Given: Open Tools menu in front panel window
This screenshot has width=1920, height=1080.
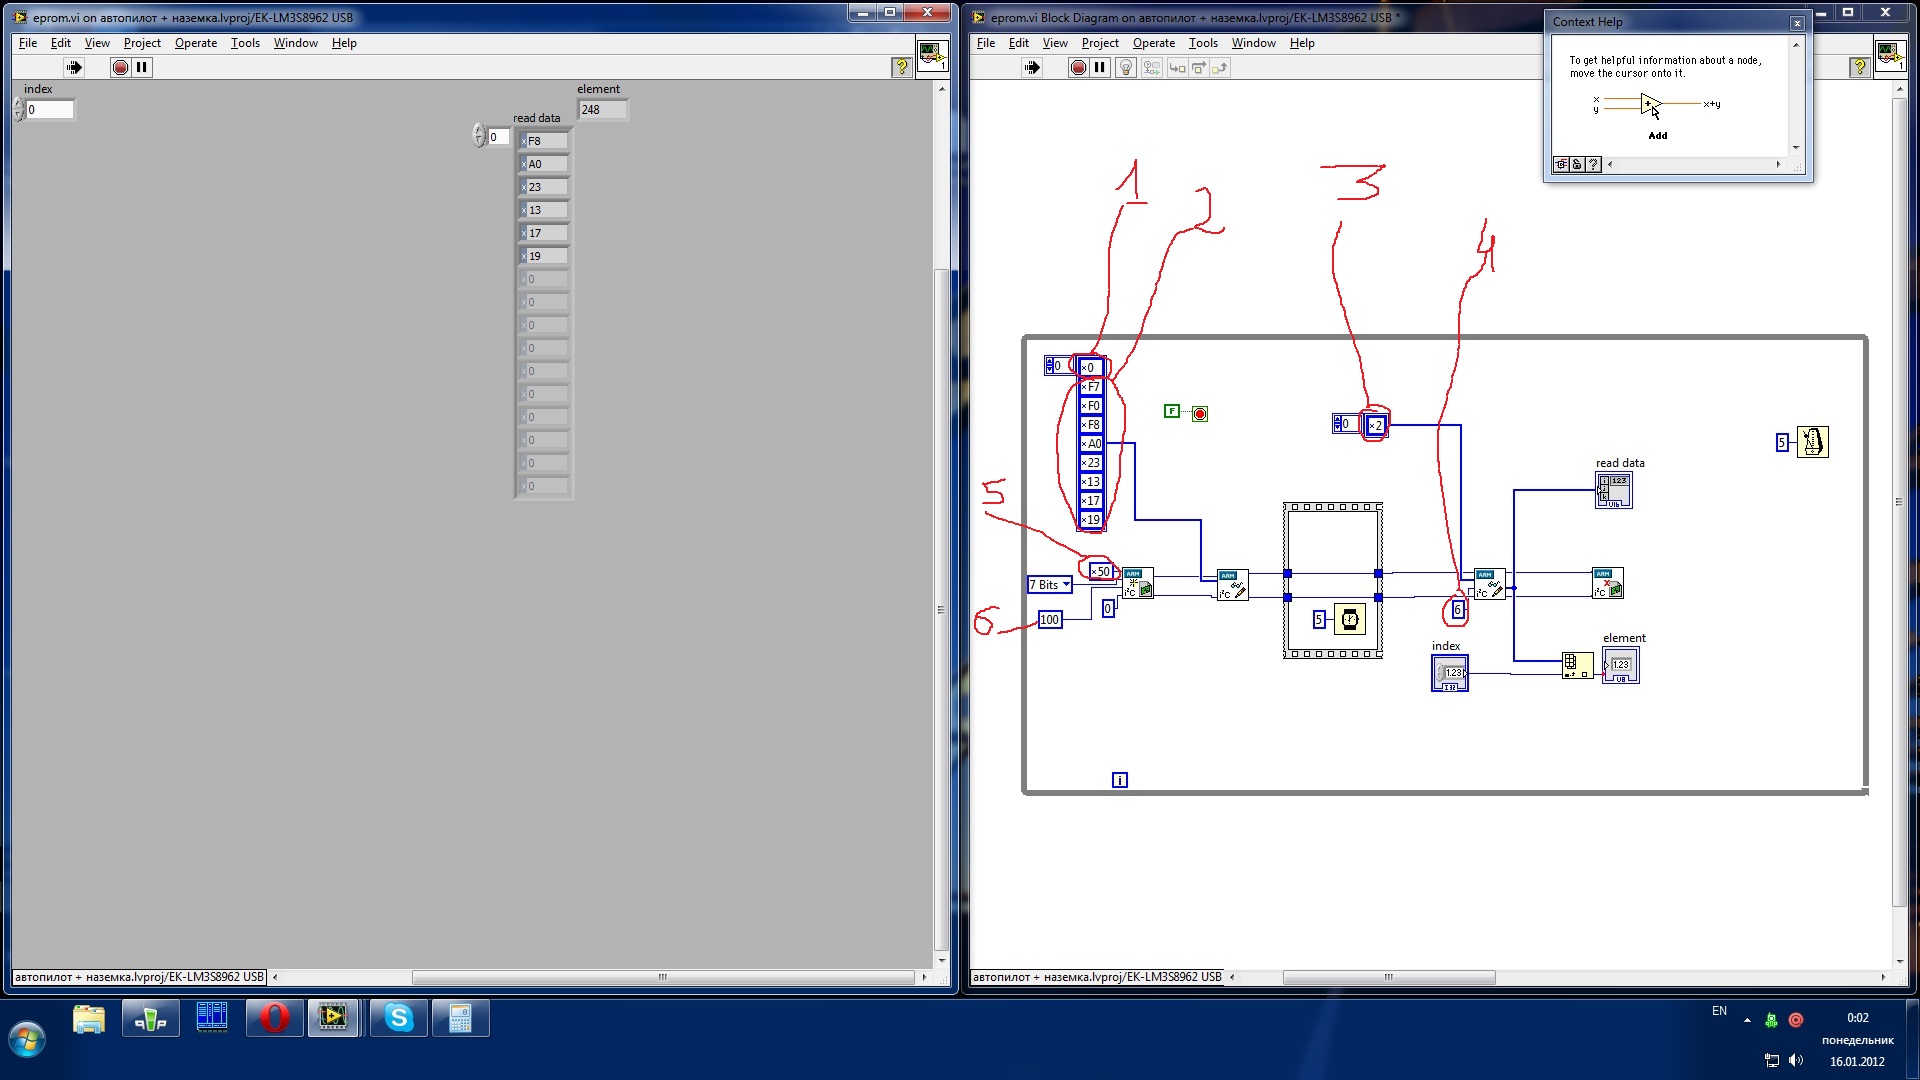Looking at the screenshot, I should click(x=245, y=43).
